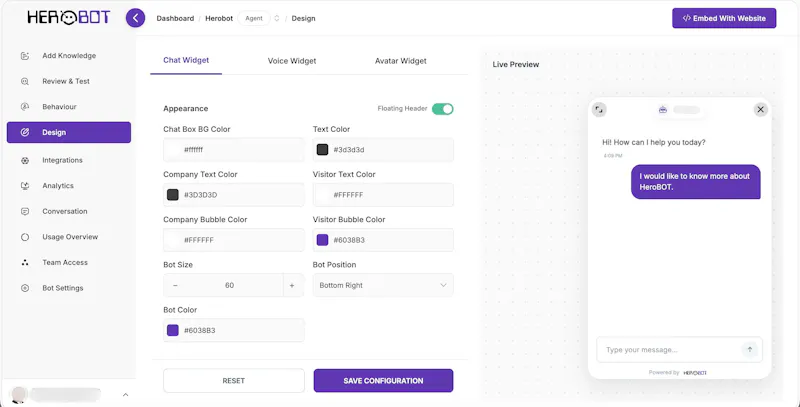Click the Company Bubble Color white swatch
800x407 pixels.
[x=173, y=240]
